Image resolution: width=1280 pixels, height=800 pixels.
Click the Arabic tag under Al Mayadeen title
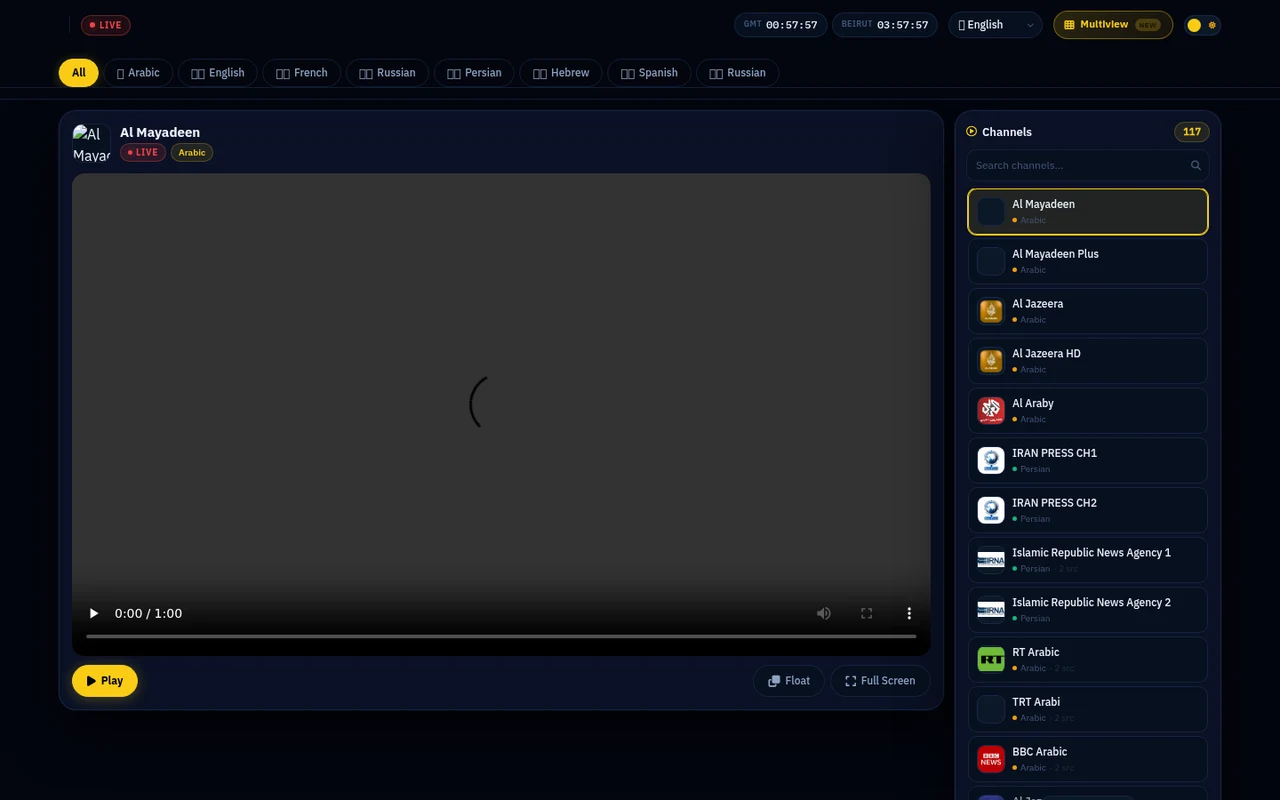[192, 153]
